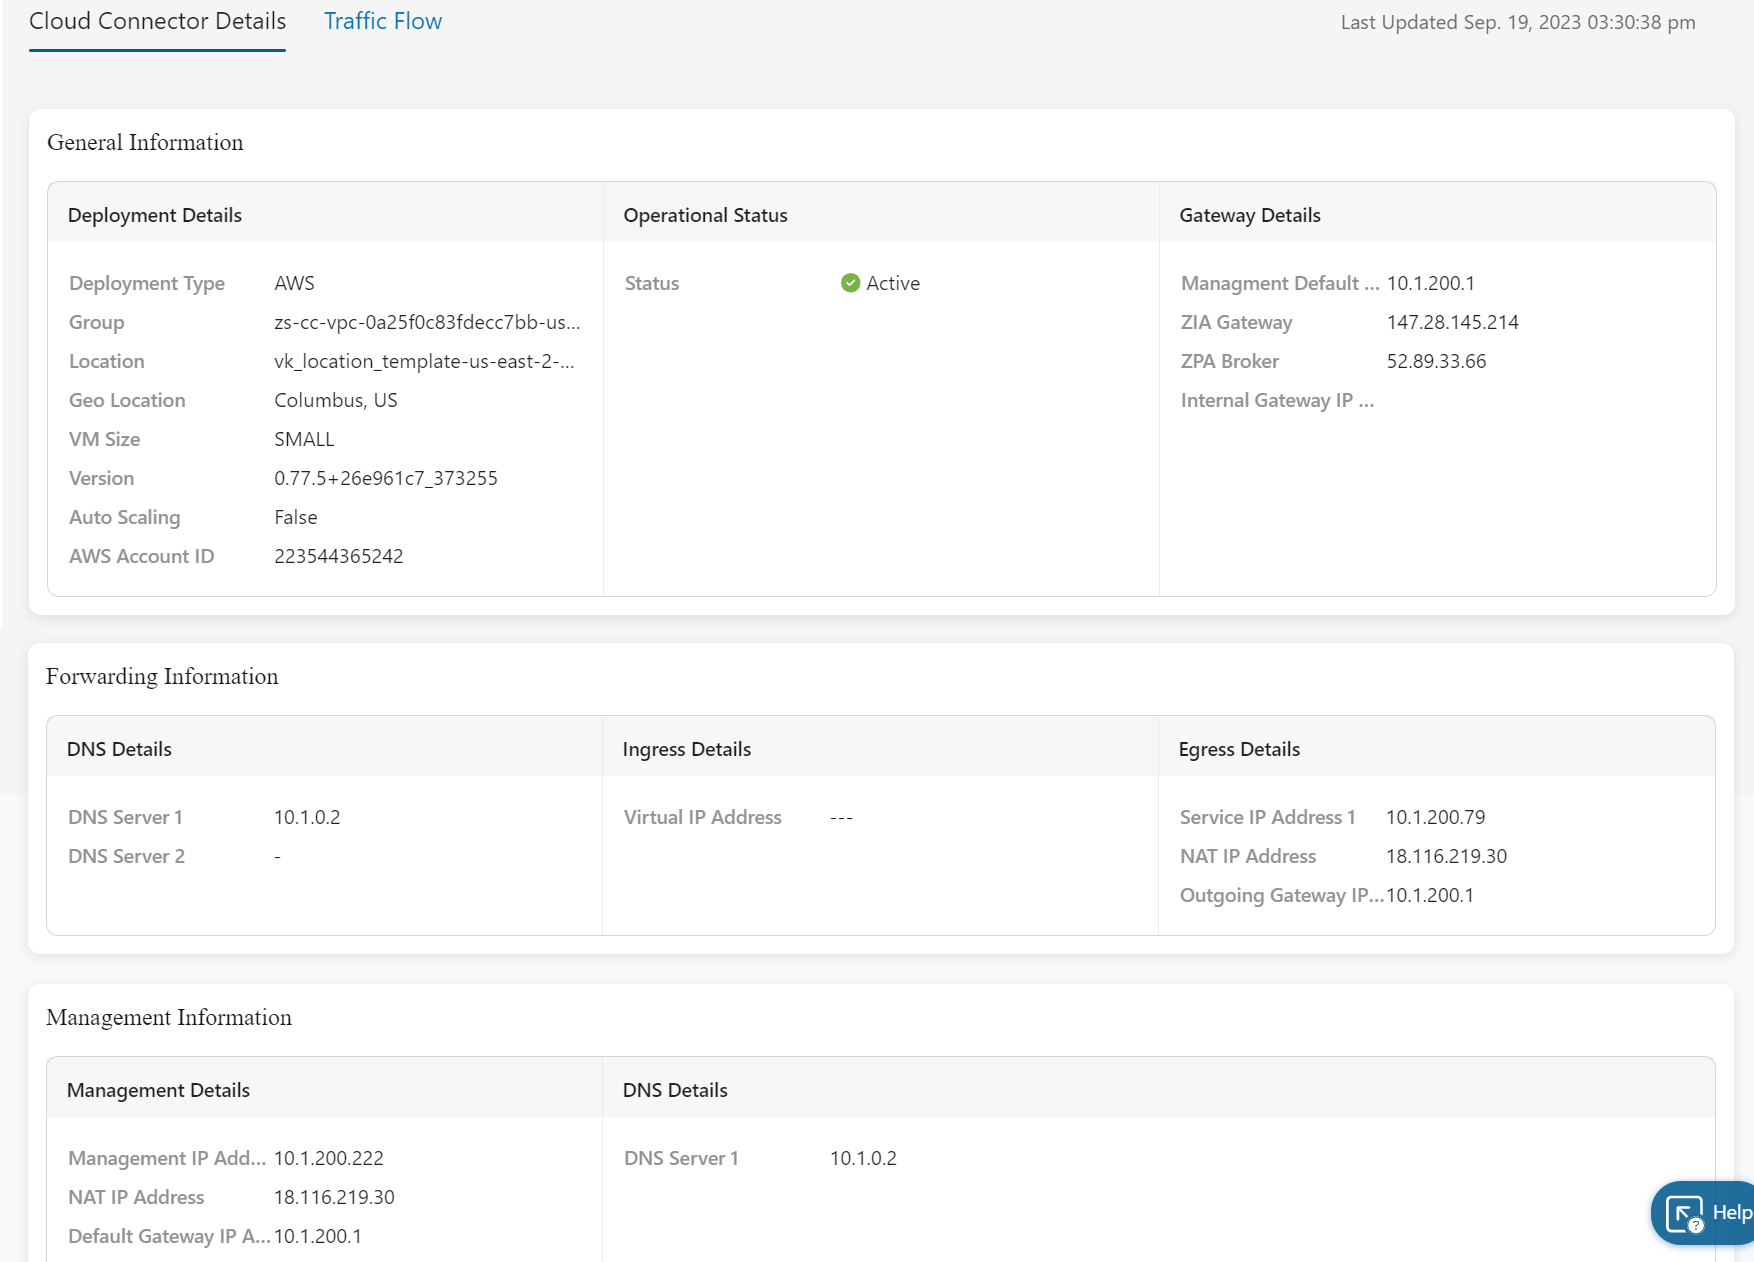Click the General Information section header
1754x1262 pixels.
(x=144, y=142)
